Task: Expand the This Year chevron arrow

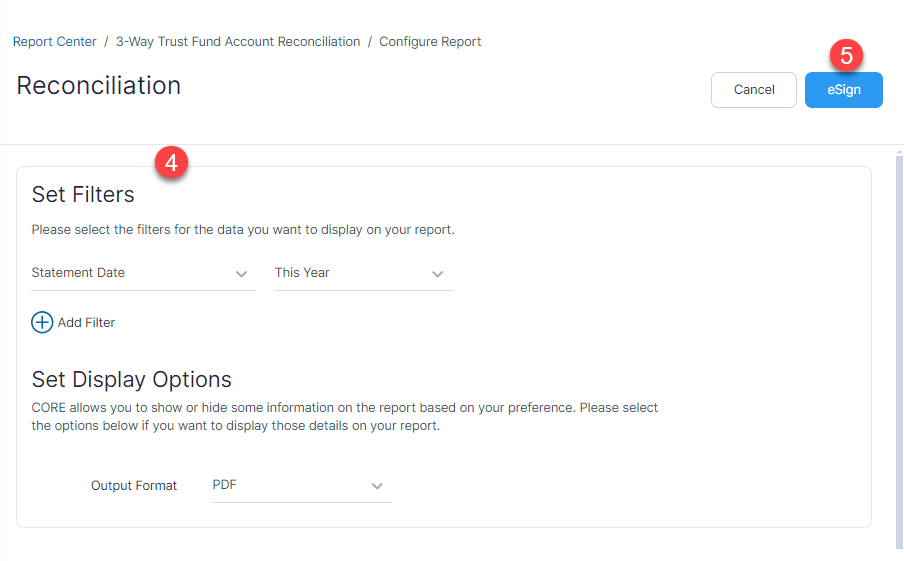Action: pyautogui.click(x=438, y=274)
